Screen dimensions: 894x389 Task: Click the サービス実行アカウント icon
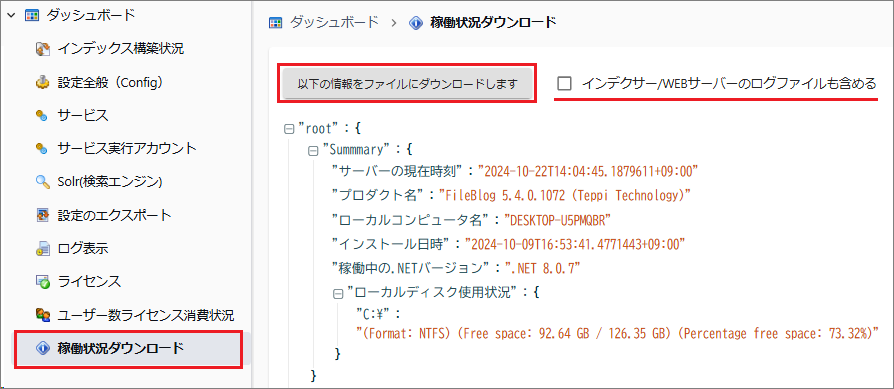tap(42, 149)
